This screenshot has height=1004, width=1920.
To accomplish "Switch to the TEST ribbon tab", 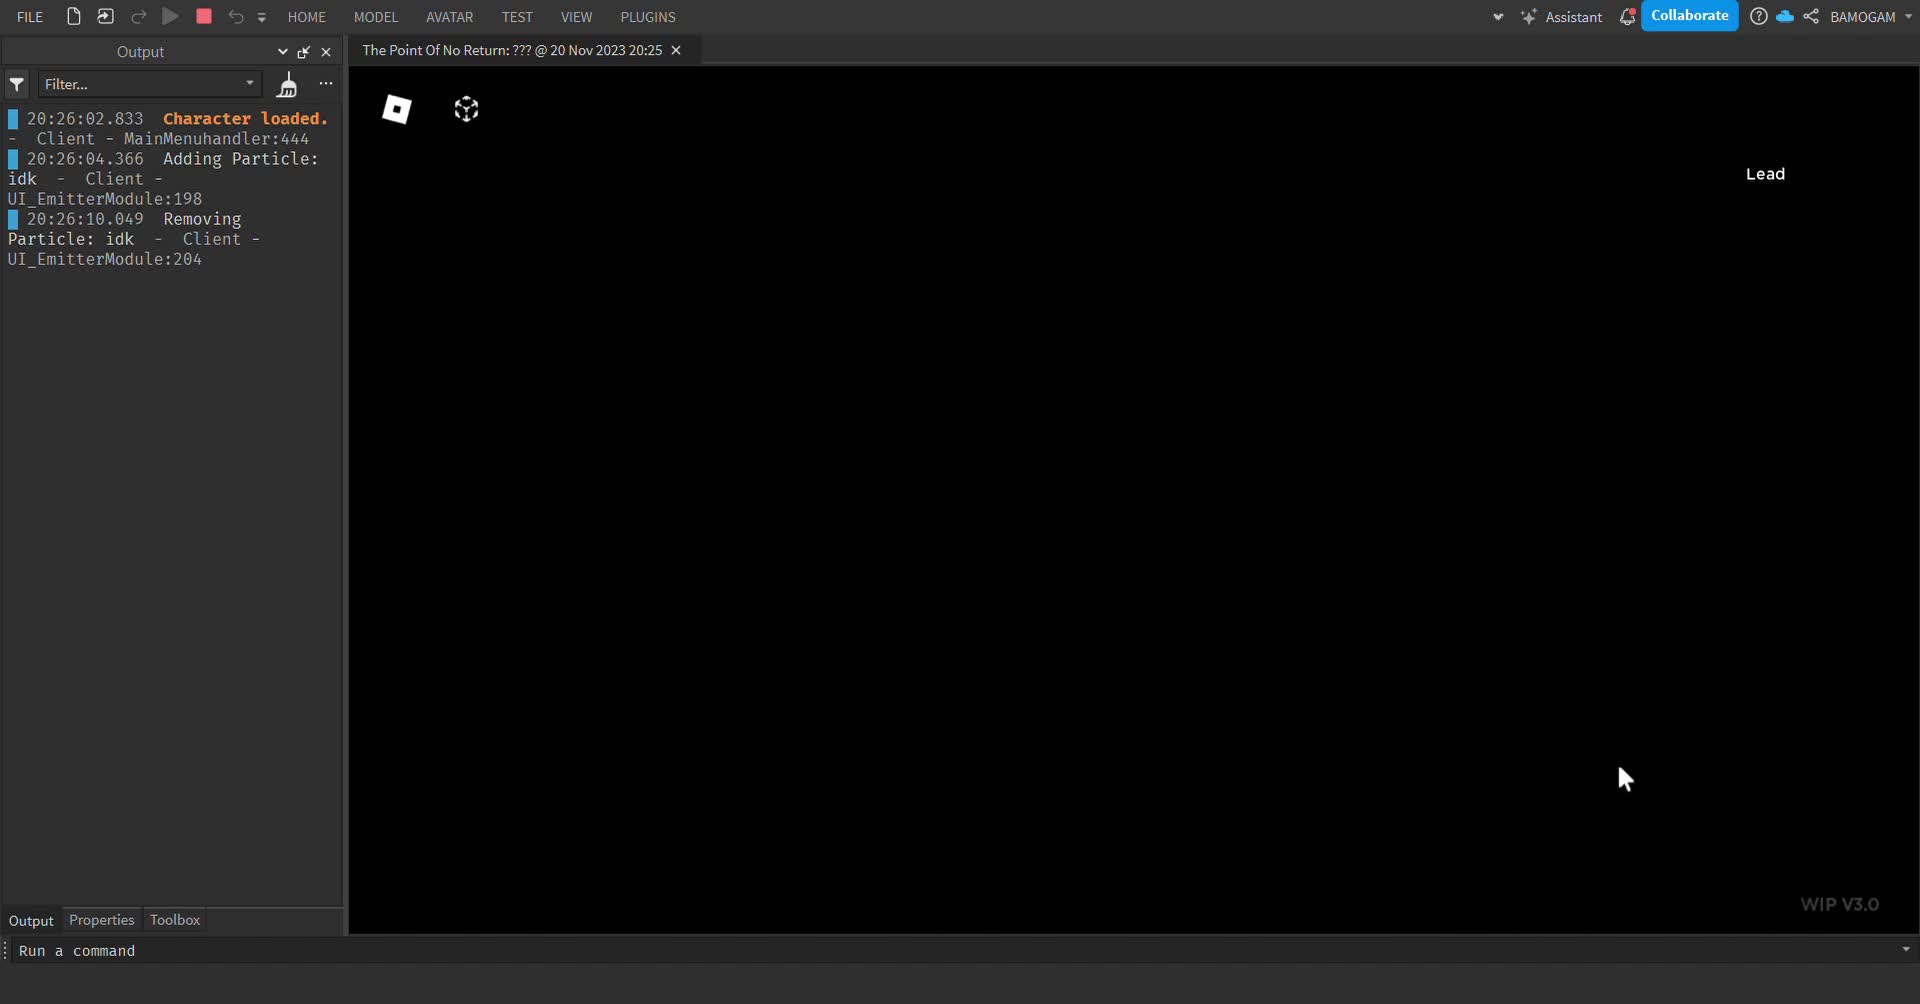I will pos(517,17).
